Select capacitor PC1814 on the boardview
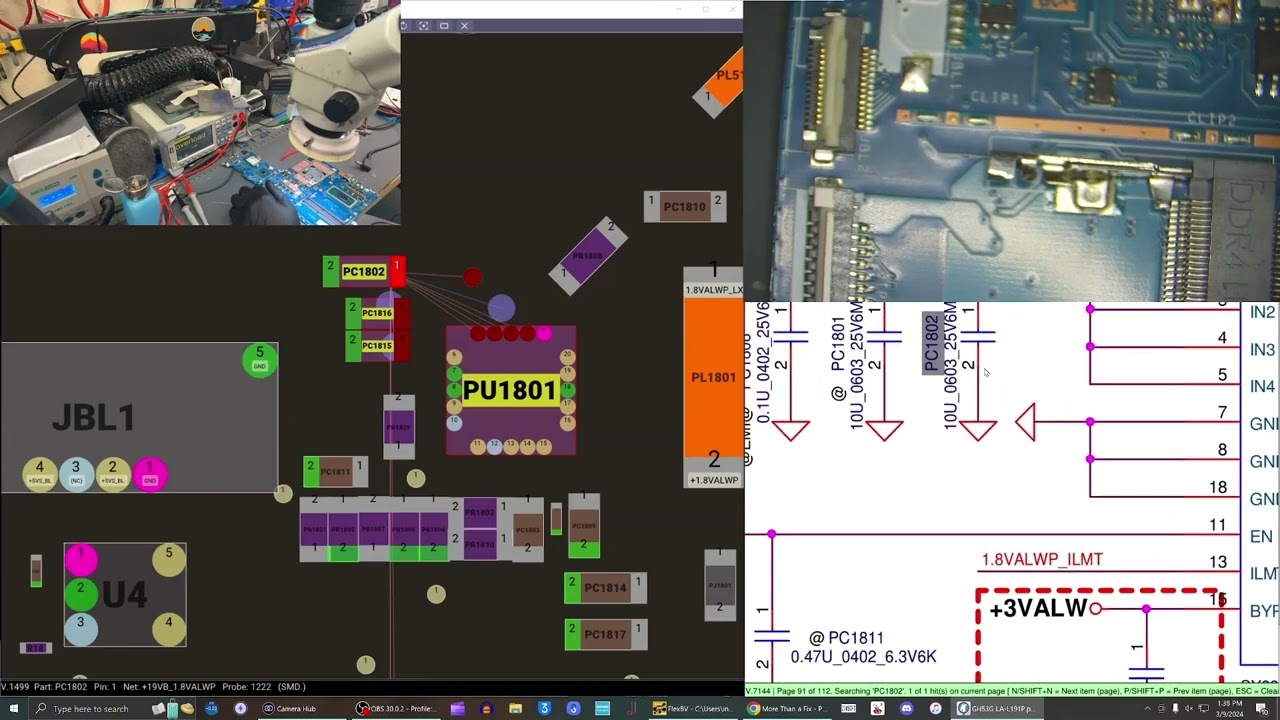The height and width of the screenshot is (720, 1280). (605, 588)
